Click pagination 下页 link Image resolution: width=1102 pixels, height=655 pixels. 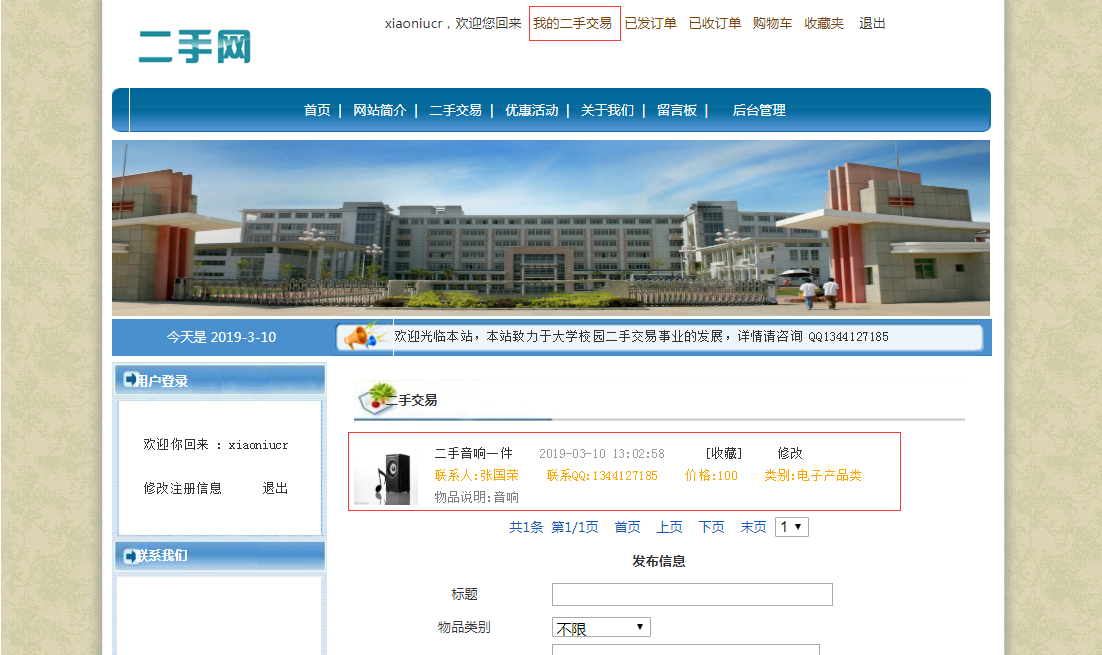tap(712, 527)
